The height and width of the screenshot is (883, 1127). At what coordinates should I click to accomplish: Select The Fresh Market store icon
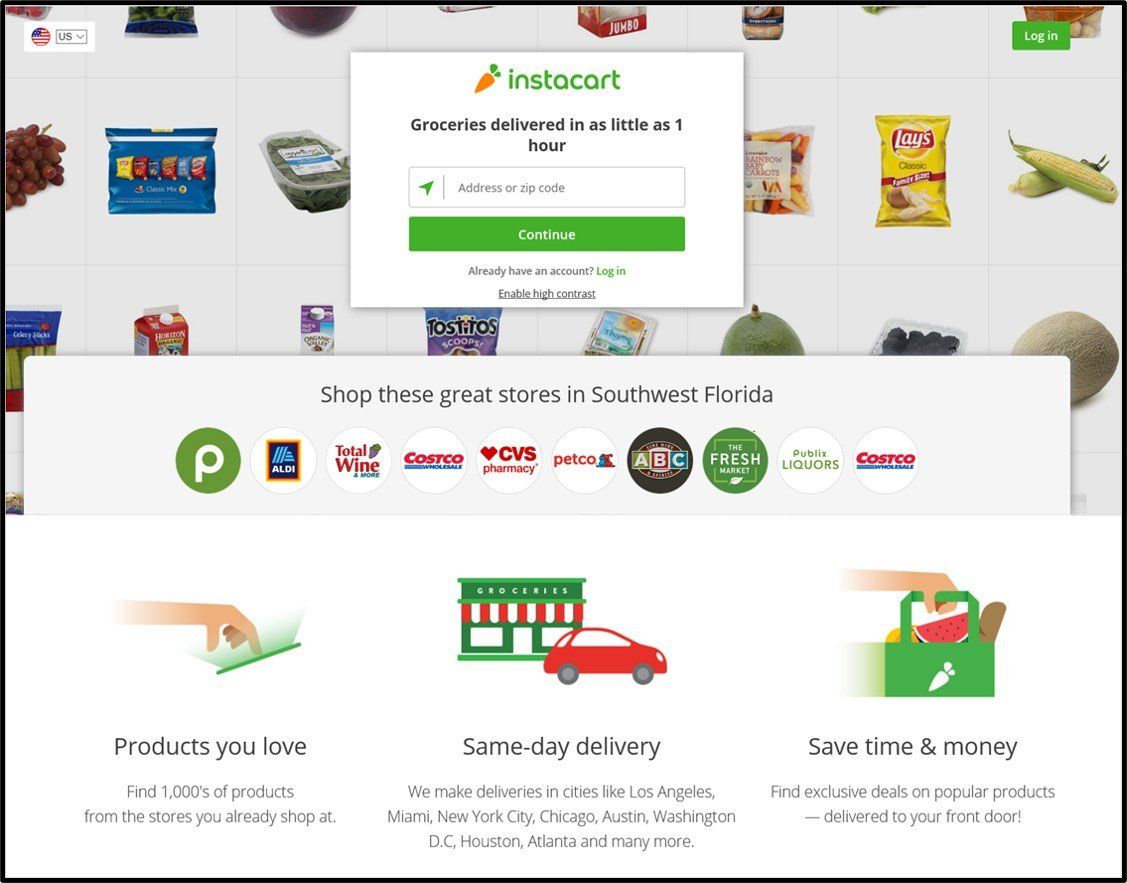tap(735, 461)
